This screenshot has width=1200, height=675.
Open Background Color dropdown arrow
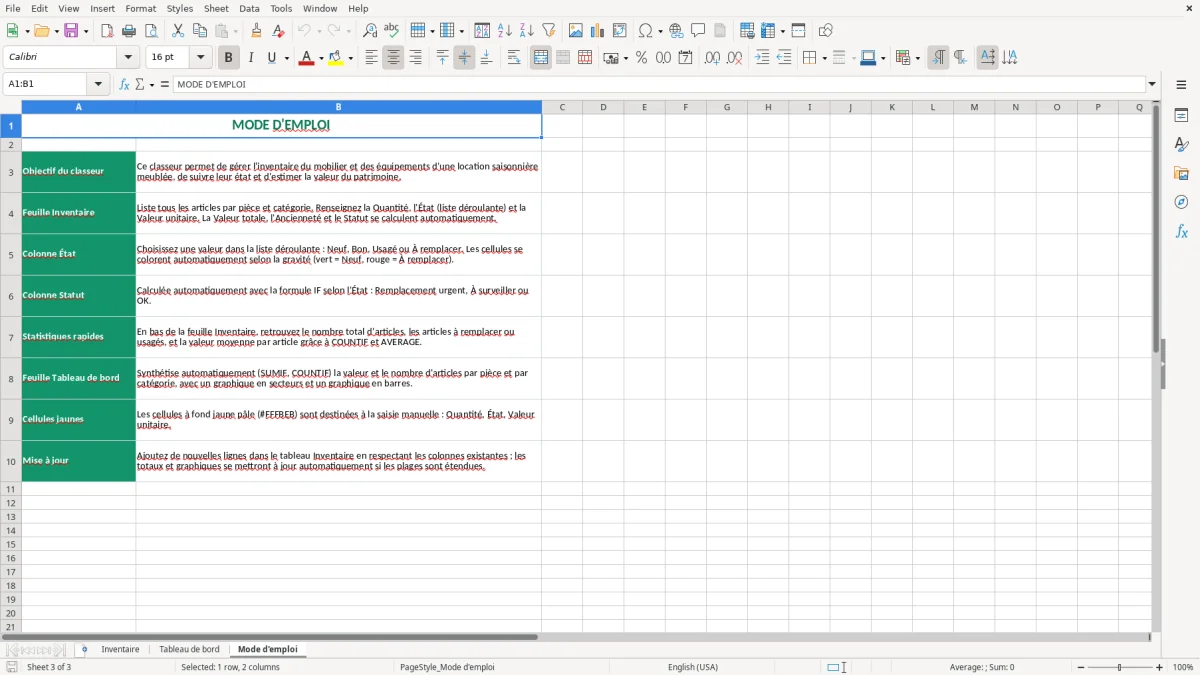(350, 58)
